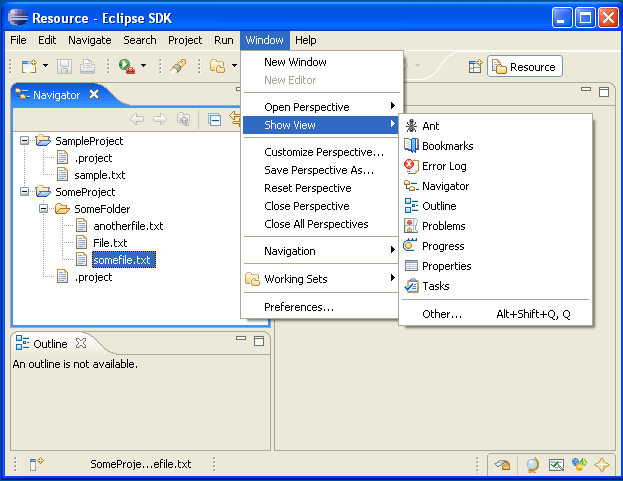Choose Close All Perspectives menu item
Screen dimensions: 623x481
coord(322,224)
